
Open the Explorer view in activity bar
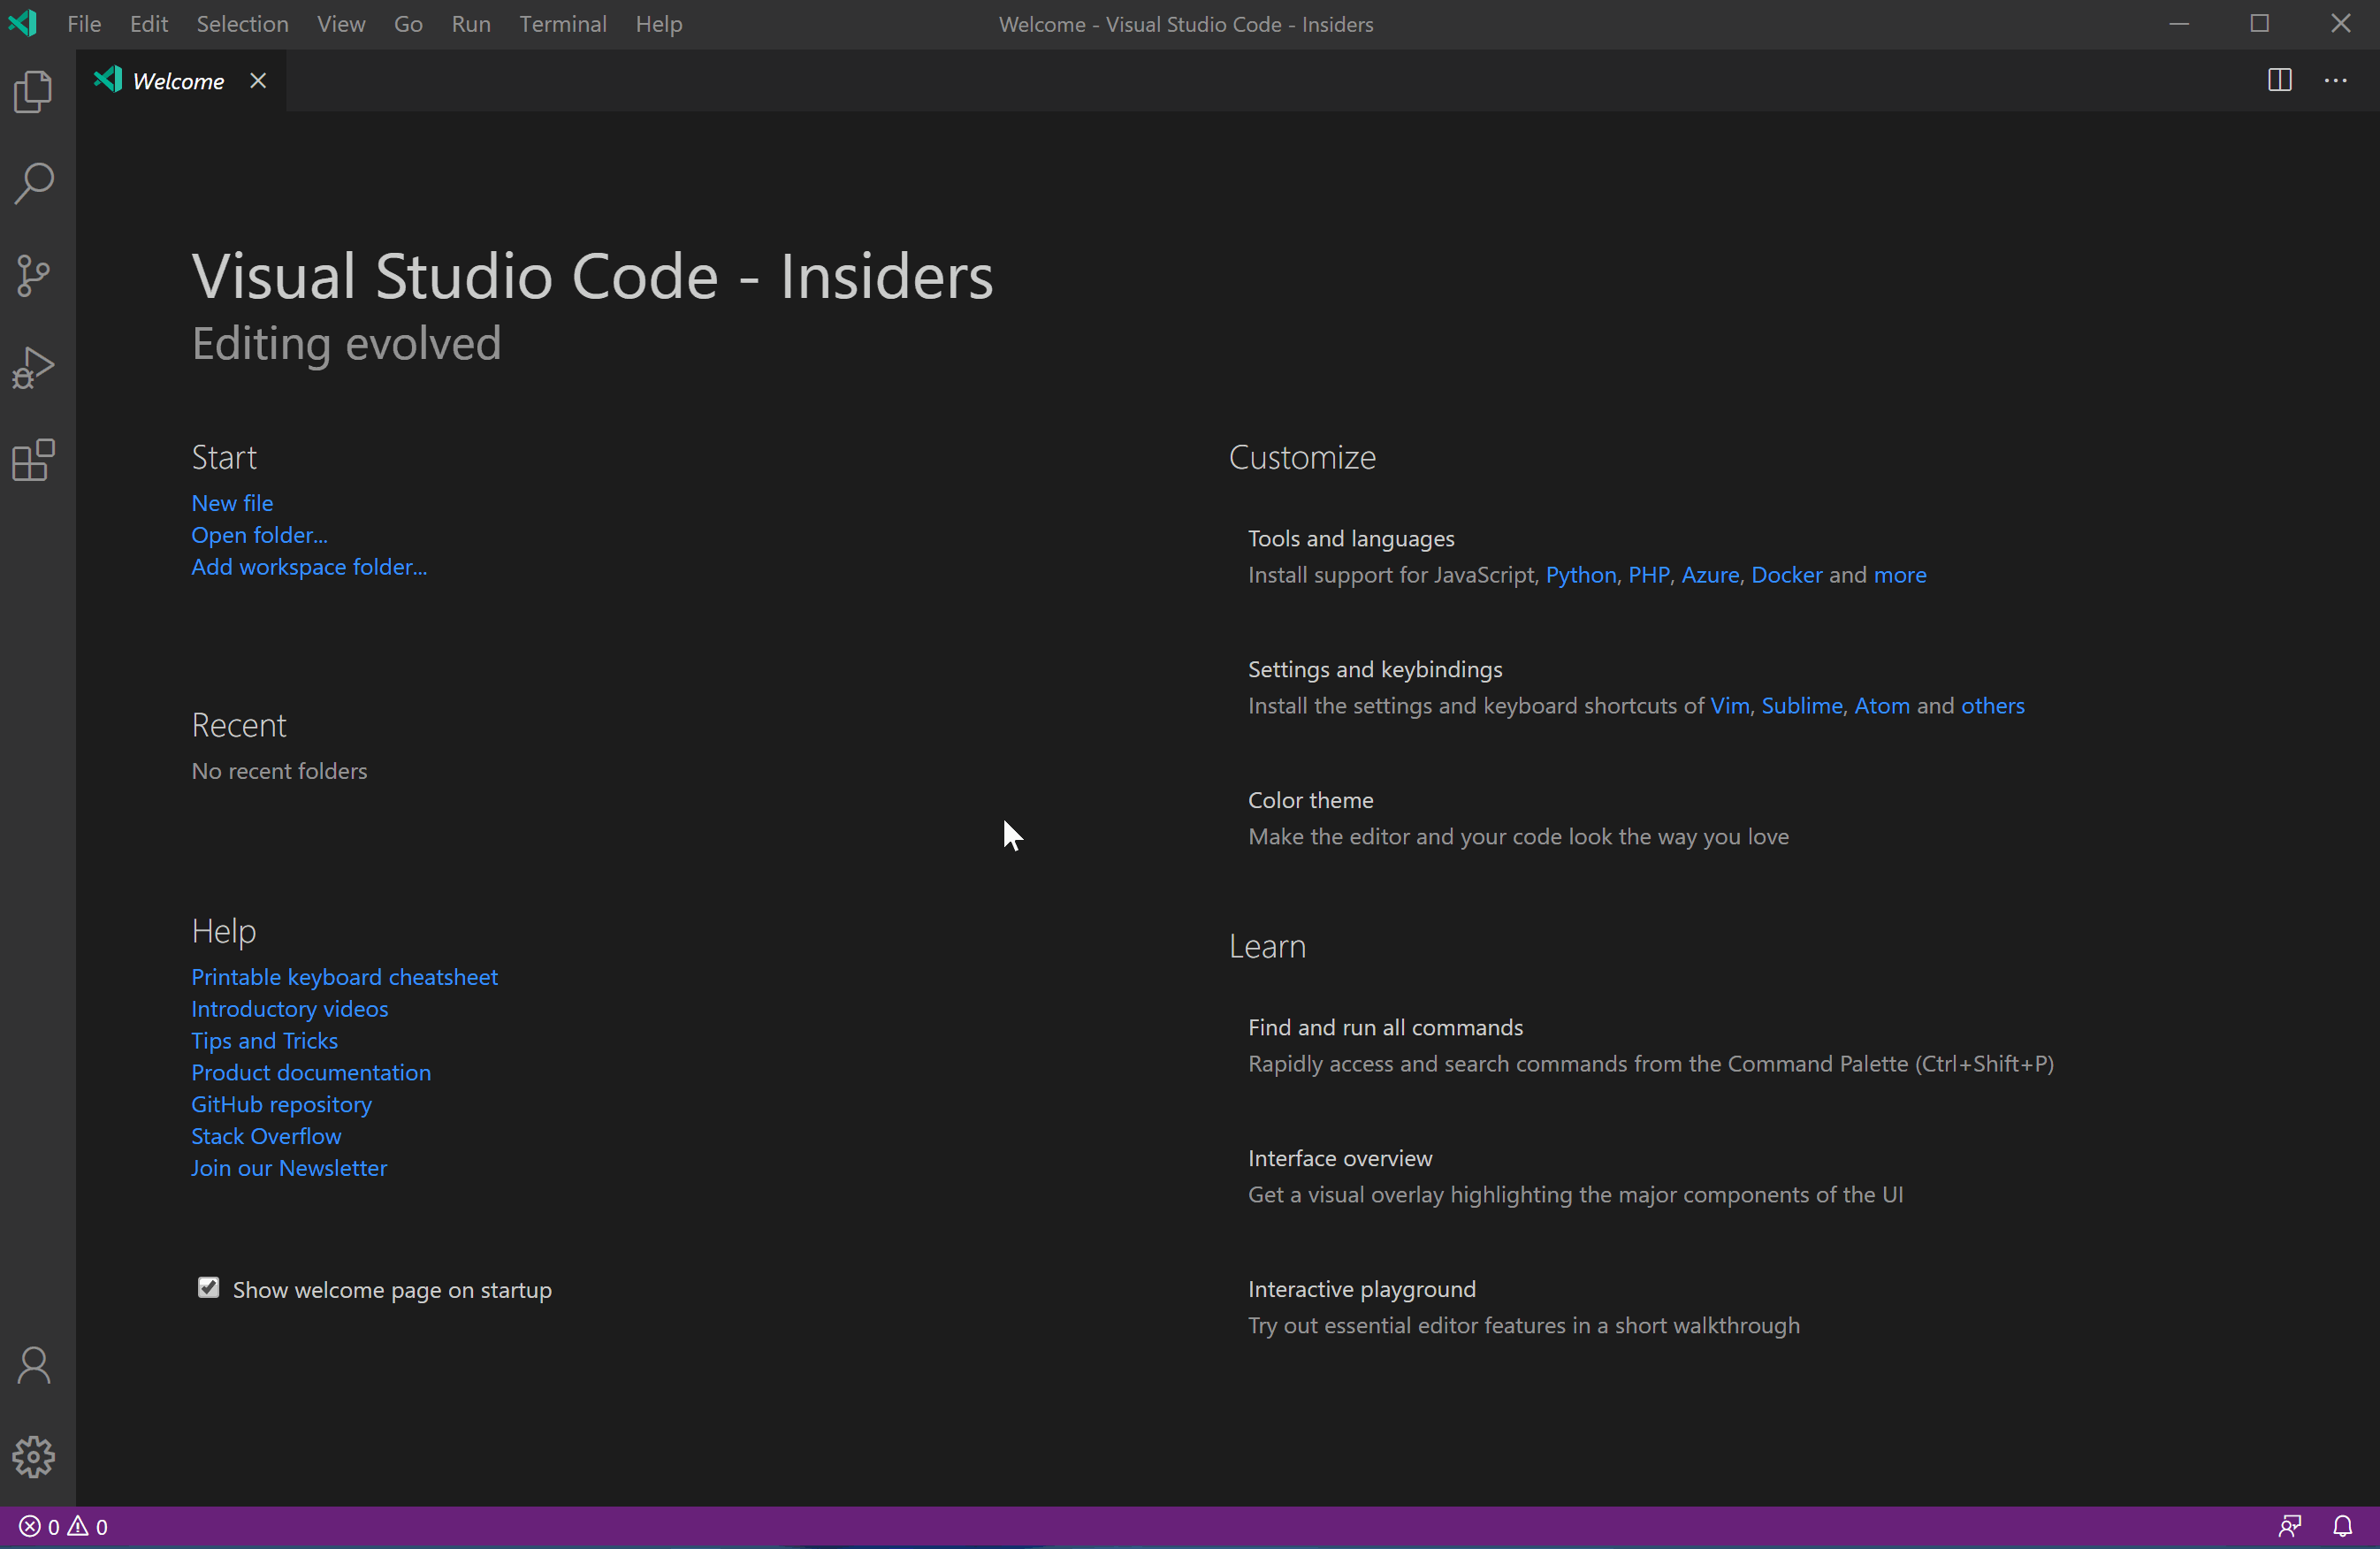(x=34, y=92)
